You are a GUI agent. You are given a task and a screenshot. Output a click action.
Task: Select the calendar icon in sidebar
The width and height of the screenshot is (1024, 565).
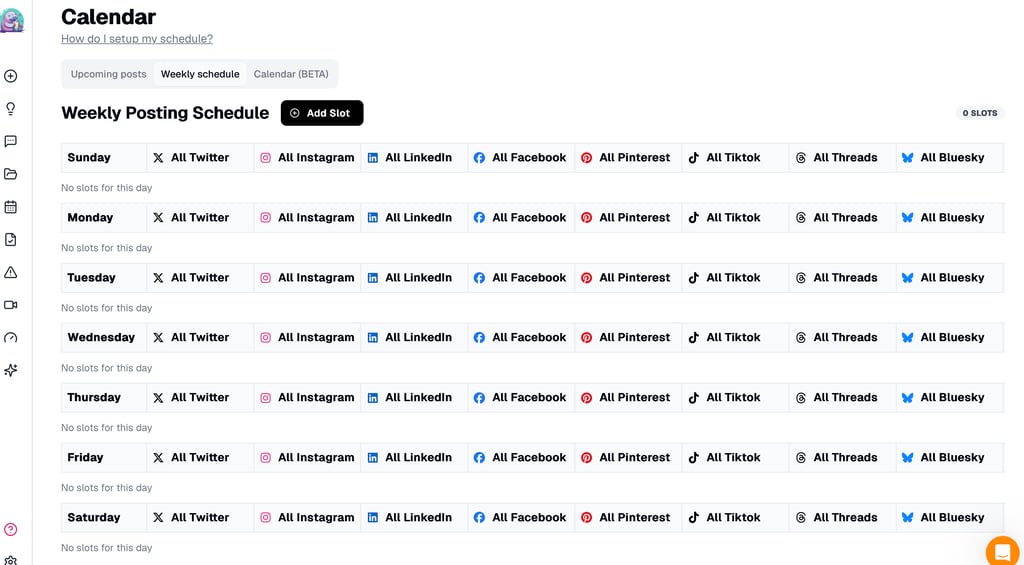11,207
